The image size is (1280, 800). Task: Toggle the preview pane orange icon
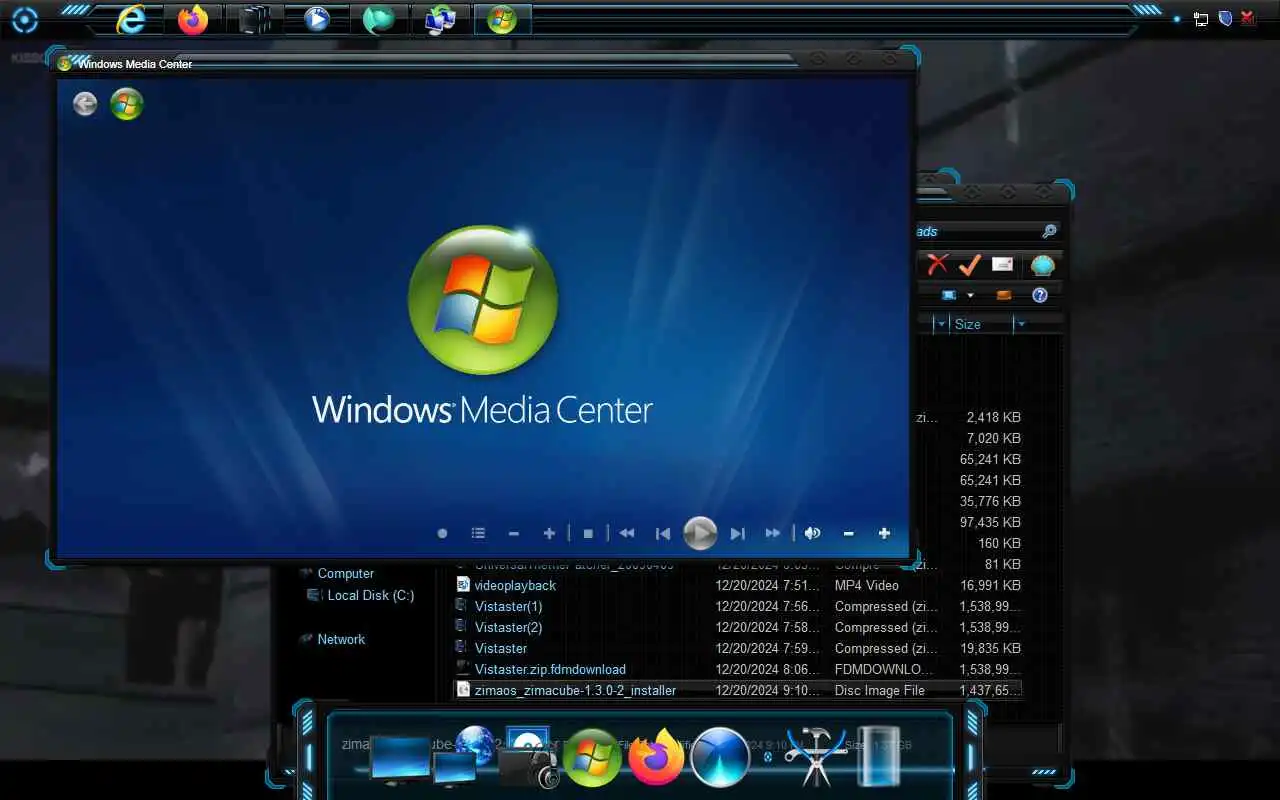click(1004, 295)
